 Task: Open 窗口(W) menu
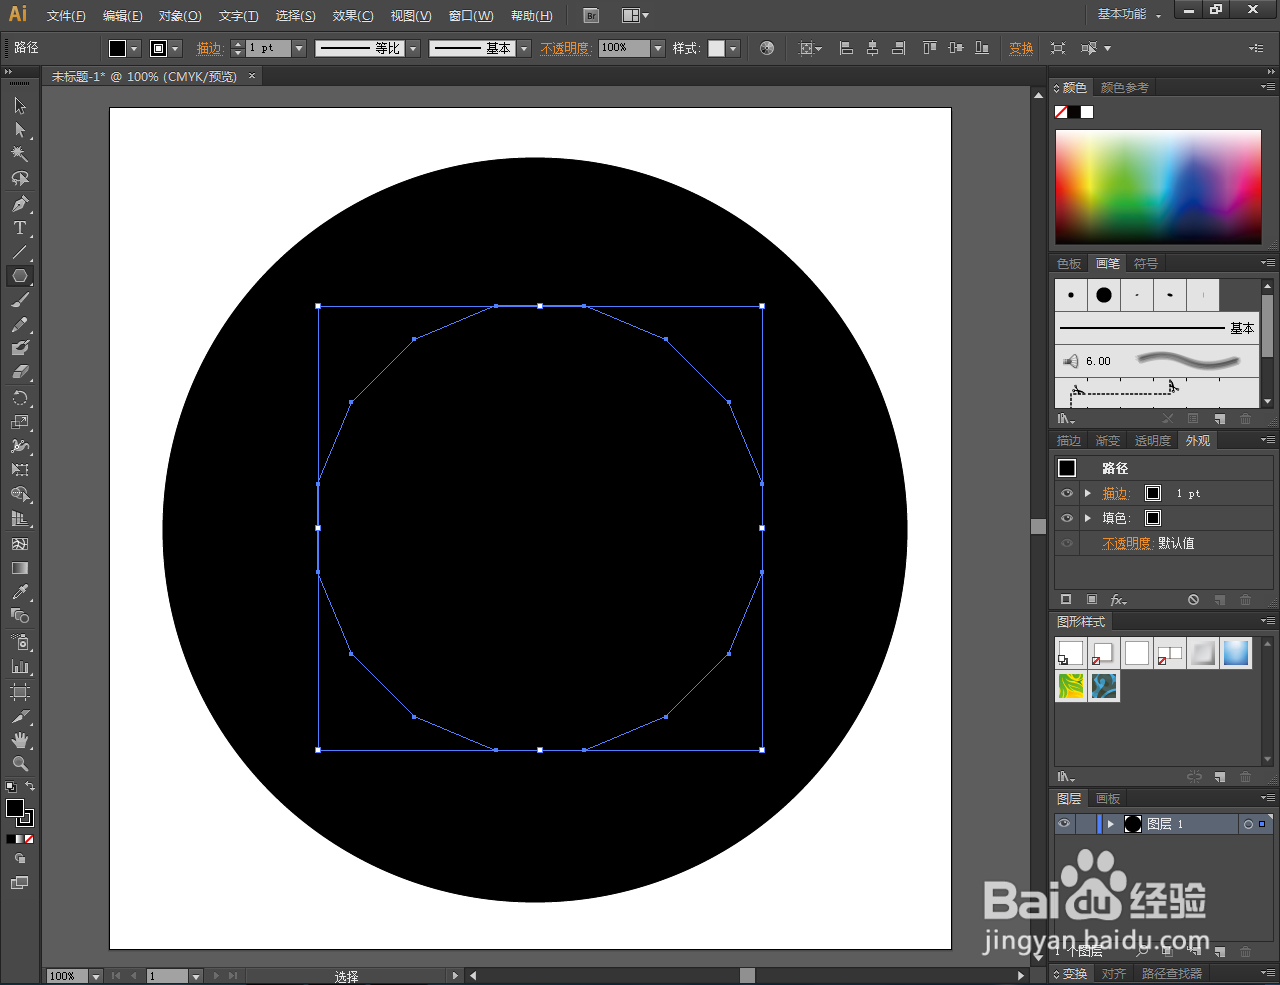pos(471,16)
